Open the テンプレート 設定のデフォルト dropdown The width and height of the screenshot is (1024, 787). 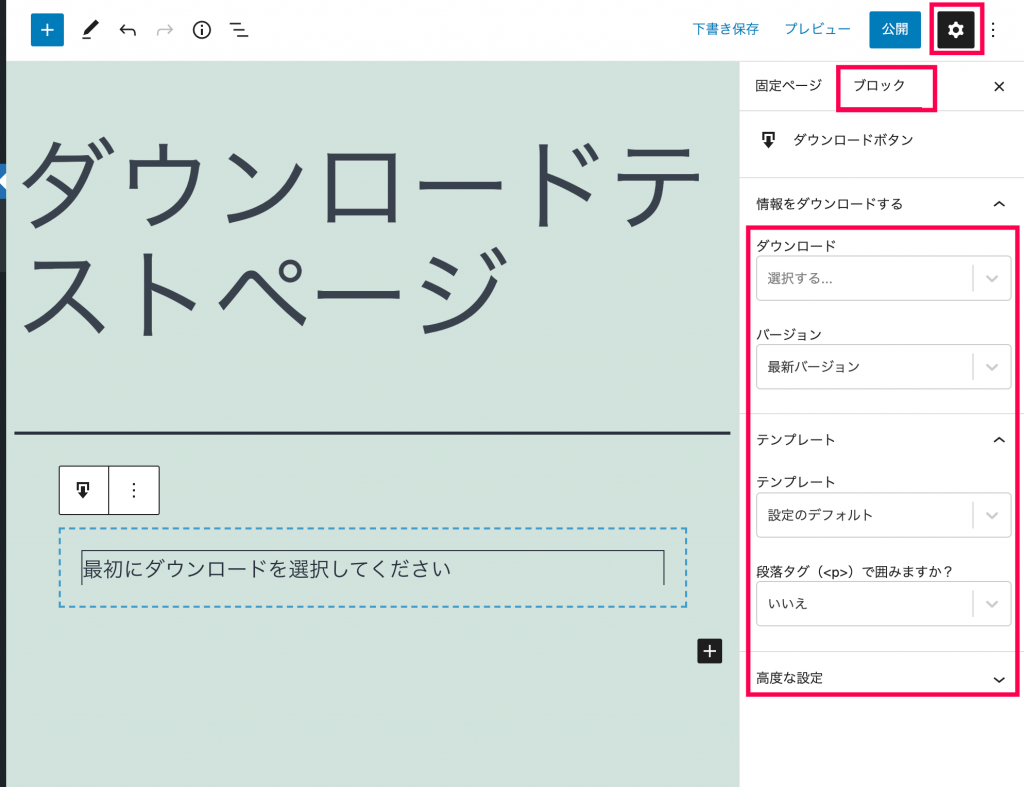coord(883,515)
